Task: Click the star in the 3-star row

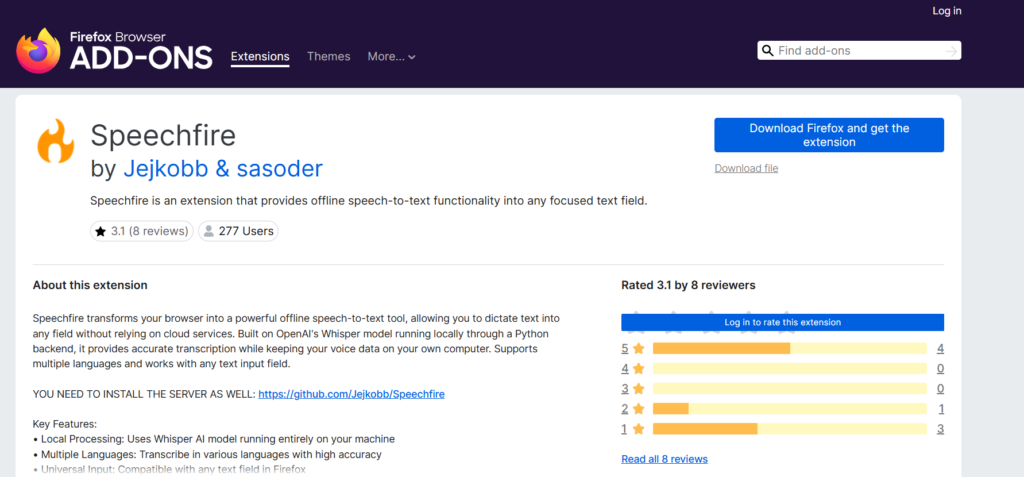Action: click(x=639, y=389)
